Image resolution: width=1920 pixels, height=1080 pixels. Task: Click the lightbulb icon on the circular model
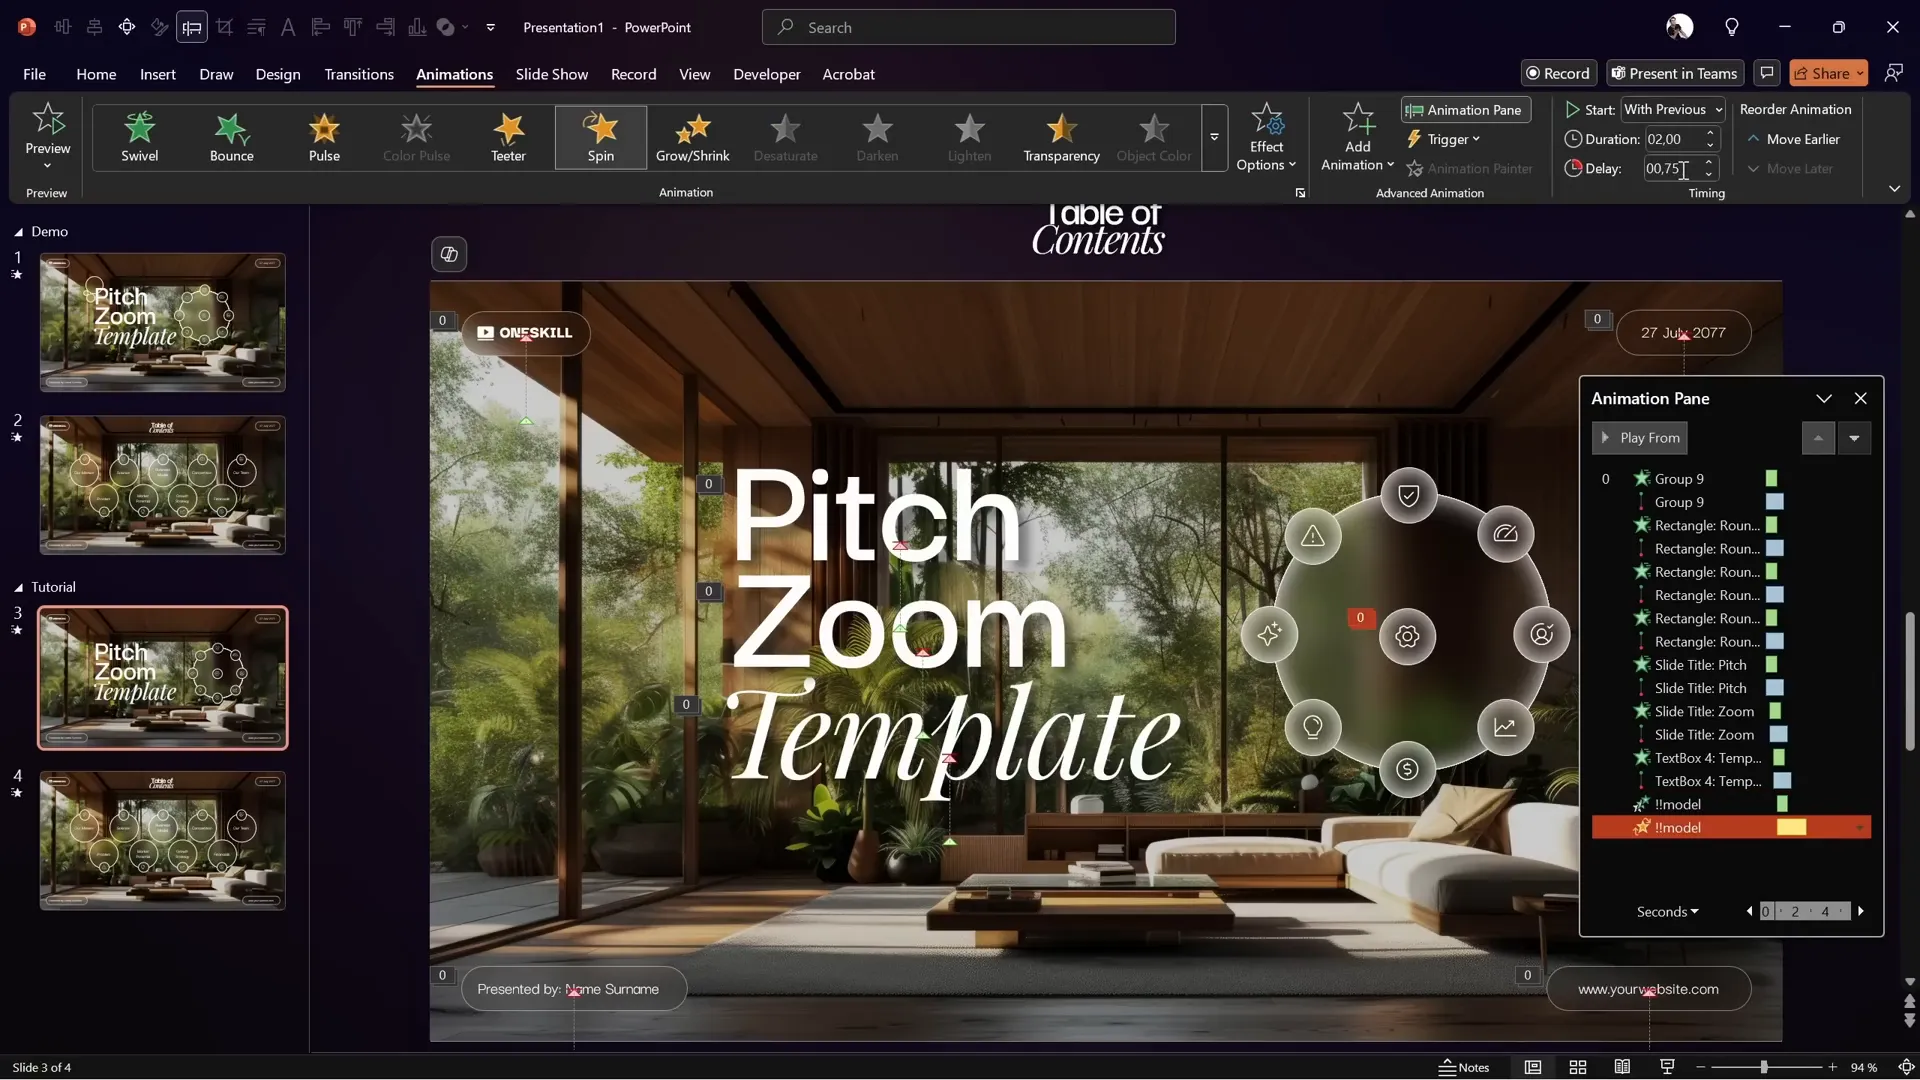1313,727
